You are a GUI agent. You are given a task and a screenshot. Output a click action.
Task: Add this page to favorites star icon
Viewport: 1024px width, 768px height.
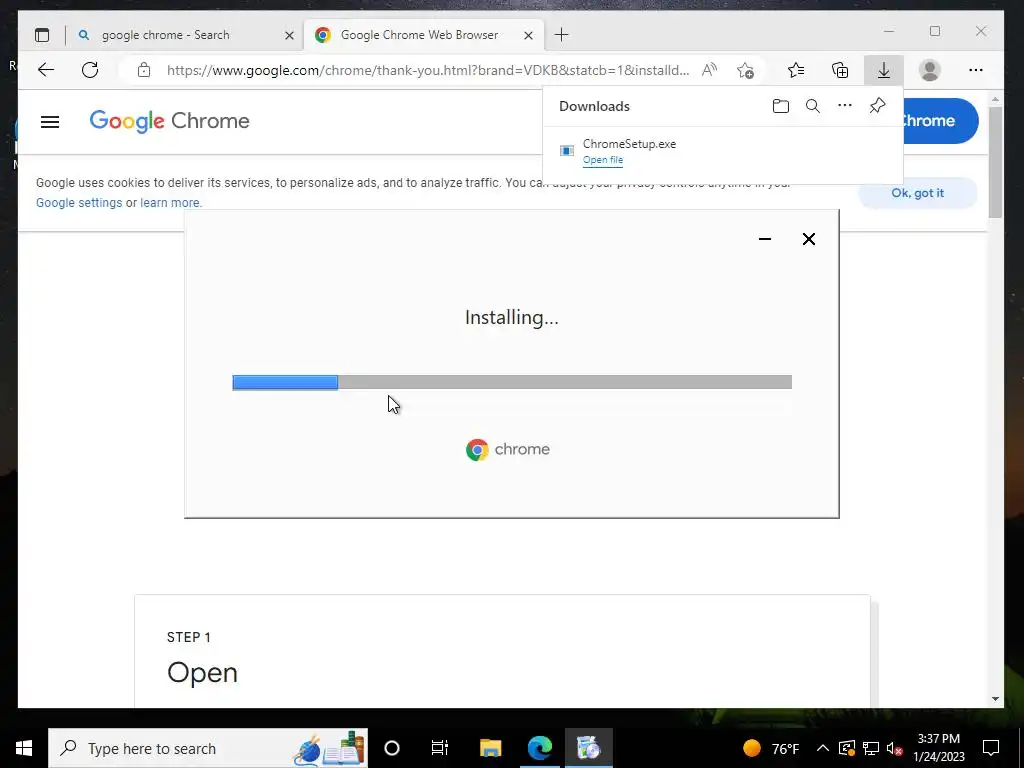click(745, 70)
